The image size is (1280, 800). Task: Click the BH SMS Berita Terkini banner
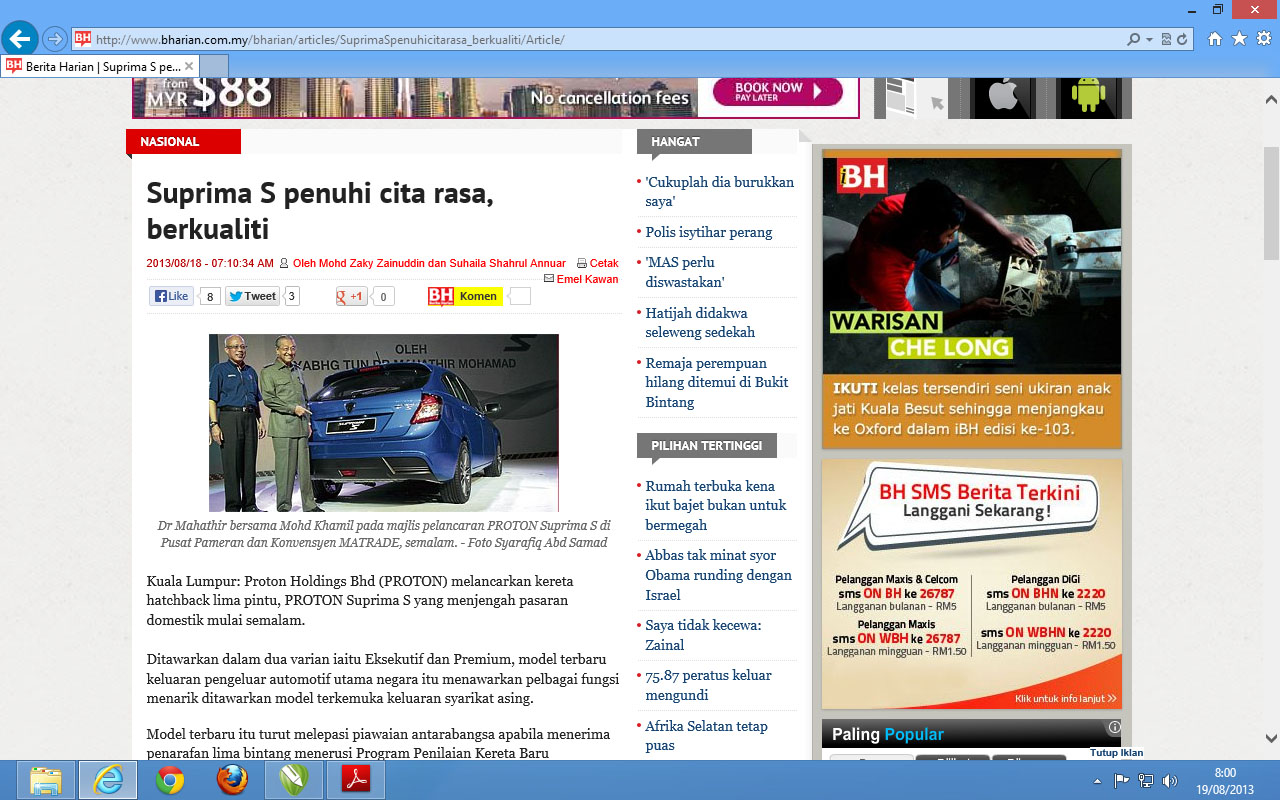click(x=972, y=584)
